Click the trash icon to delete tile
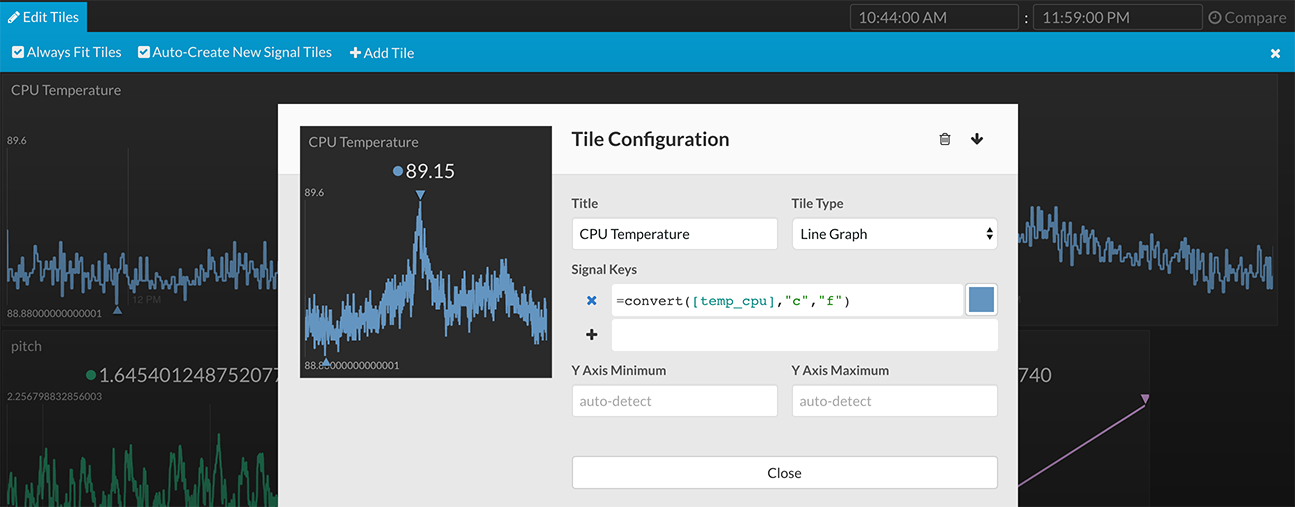 [x=945, y=139]
